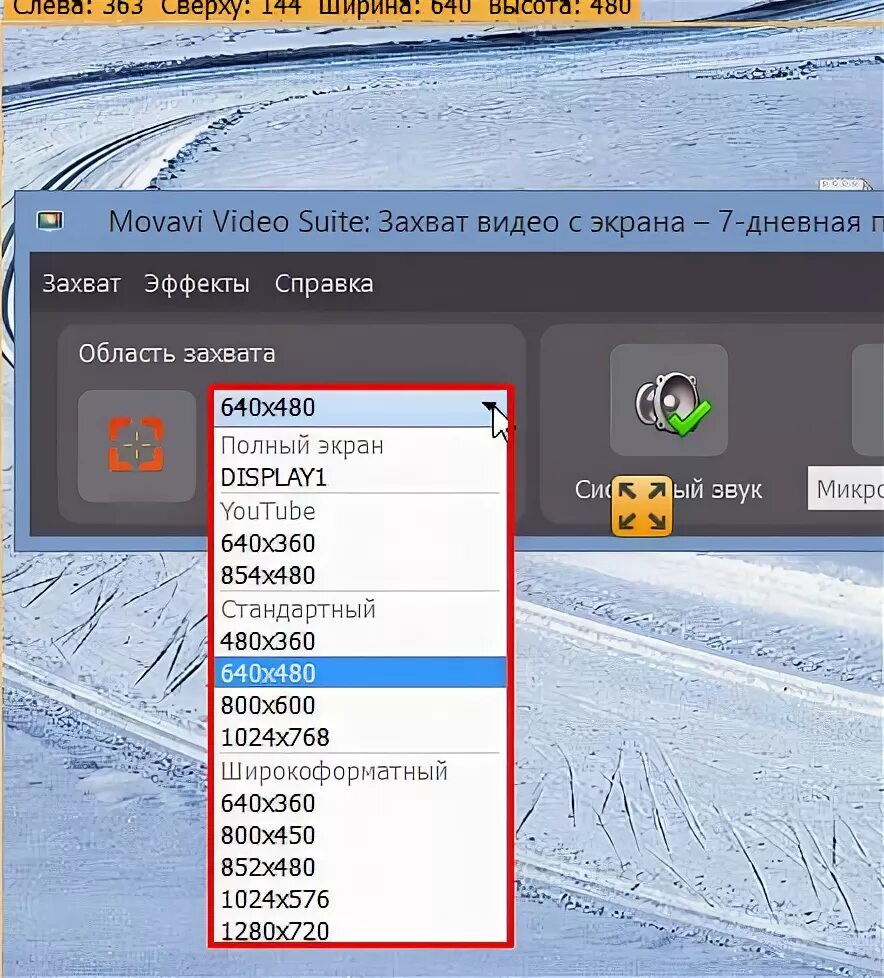The width and height of the screenshot is (884, 978).
Task: Select 800x450 widescreen size
Action: click(x=361, y=835)
